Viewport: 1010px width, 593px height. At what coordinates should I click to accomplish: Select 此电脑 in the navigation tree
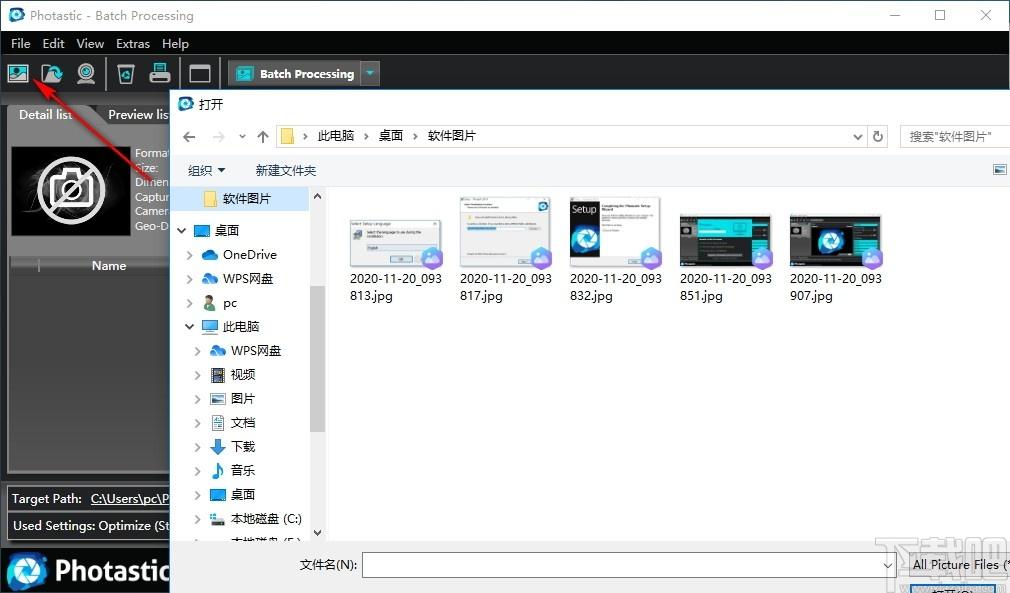tap(240, 327)
